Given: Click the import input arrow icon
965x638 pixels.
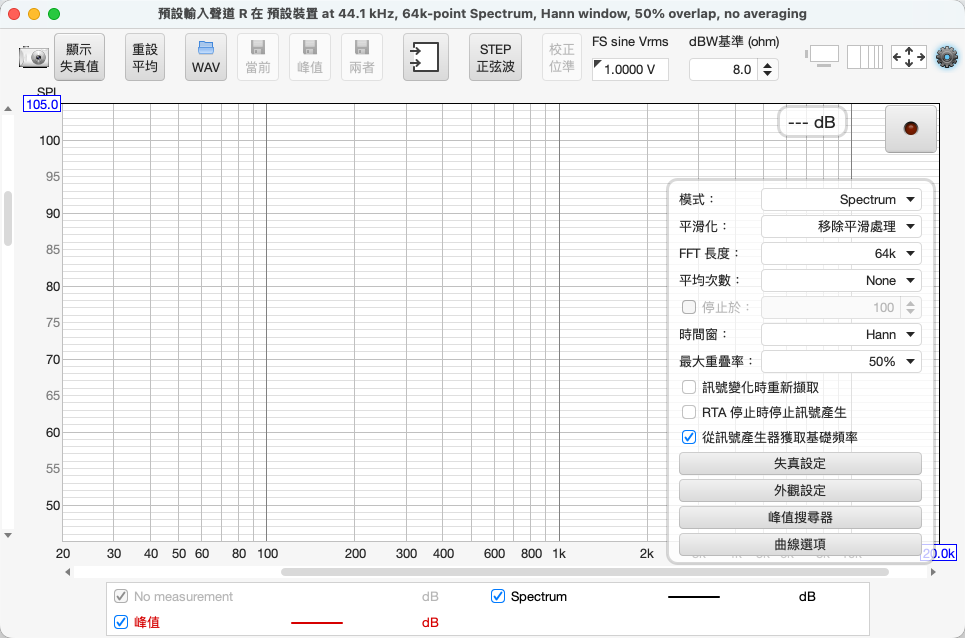Looking at the screenshot, I should (x=425, y=57).
